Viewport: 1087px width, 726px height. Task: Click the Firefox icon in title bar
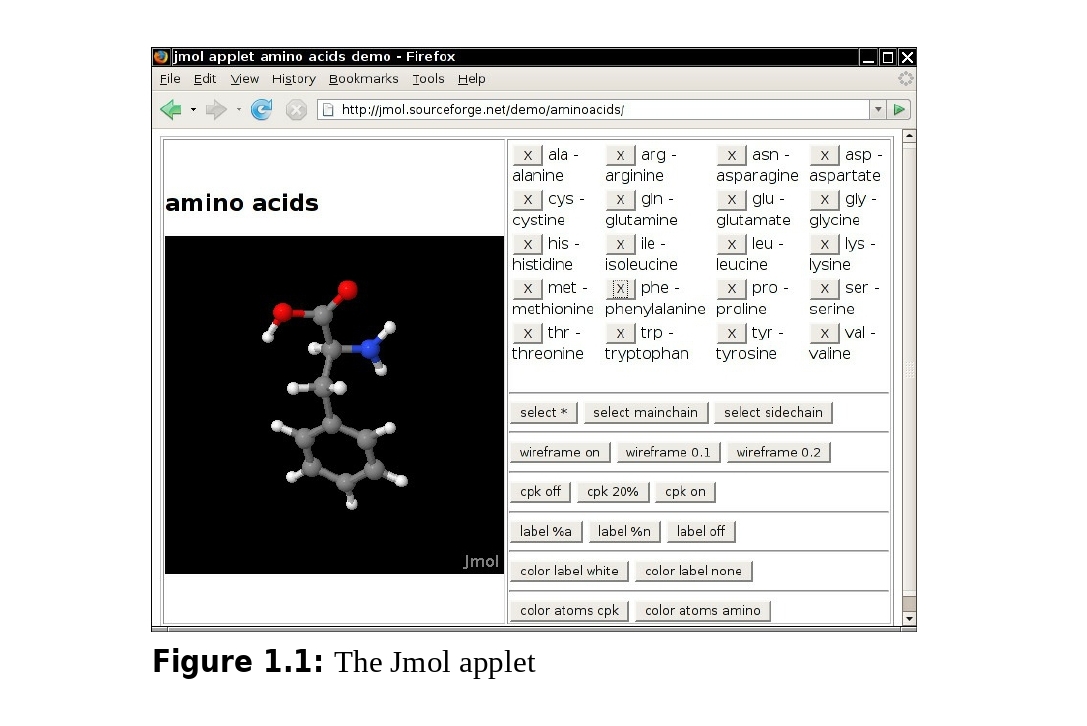[x=161, y=57]
